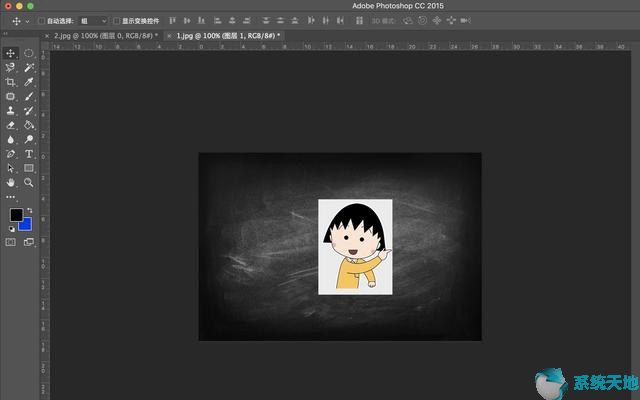The height and width of the screenshot is (400, 640).
Task: Open the Edit Toolbar three-dots button
Action: [11, 197]
